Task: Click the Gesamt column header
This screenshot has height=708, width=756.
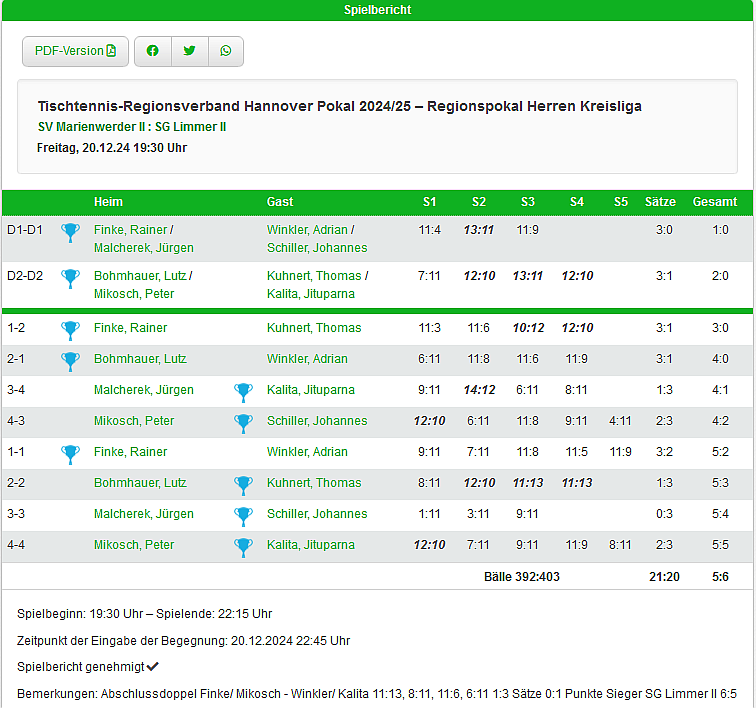Action: [715, 202]
